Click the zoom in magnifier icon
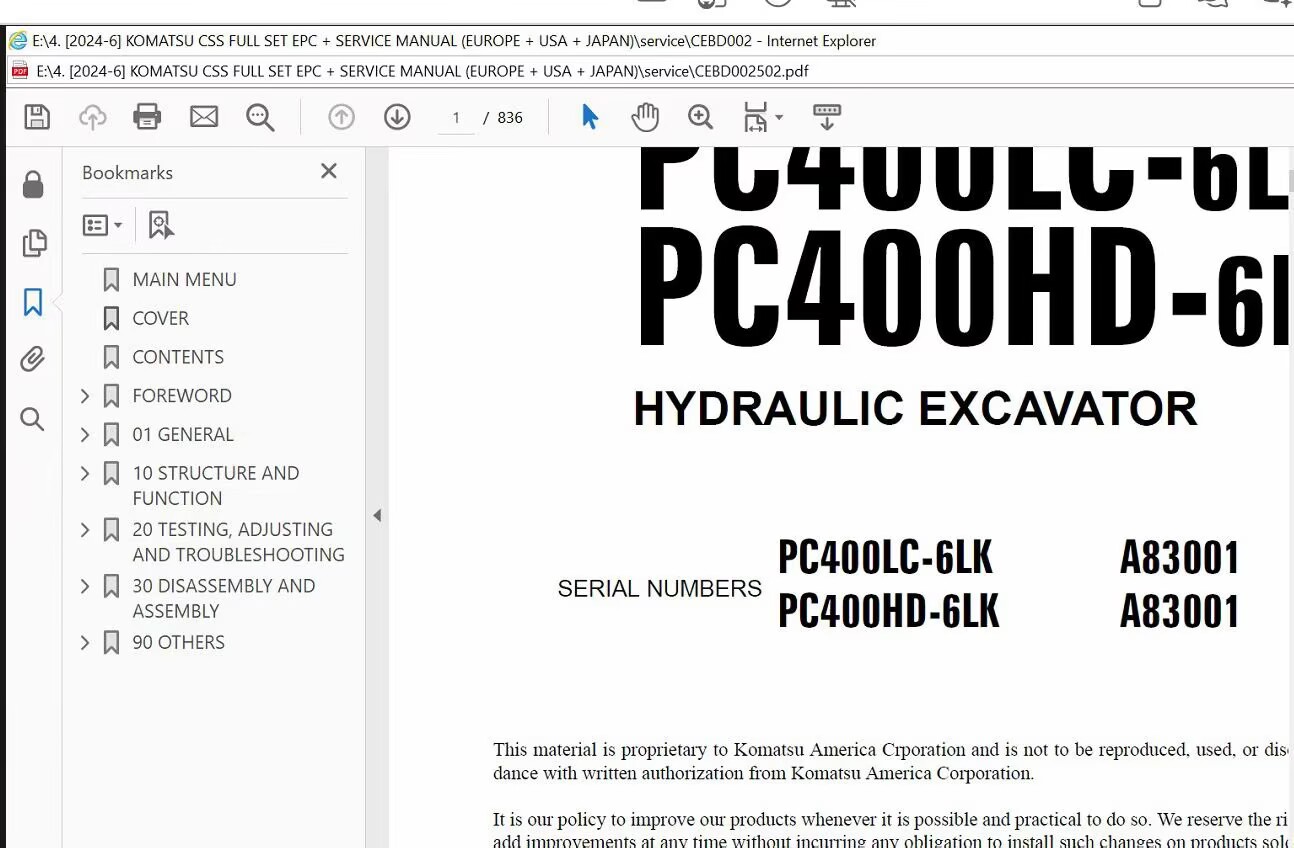Image resolution: width=1294 pixels, height=848 pixels. coord(700,117)
